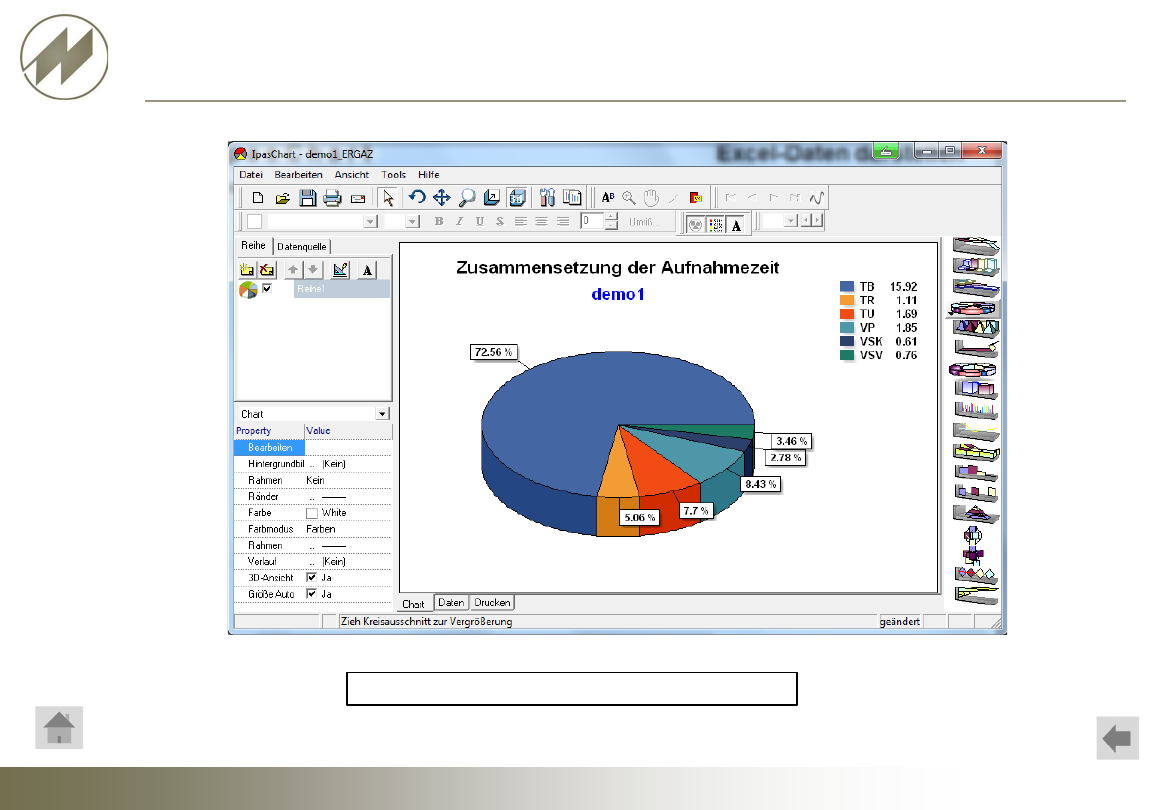Add a series with the add icon
Image resolution: width=1170 pixels, height=810 pixels.
click(x=246, y=270)
